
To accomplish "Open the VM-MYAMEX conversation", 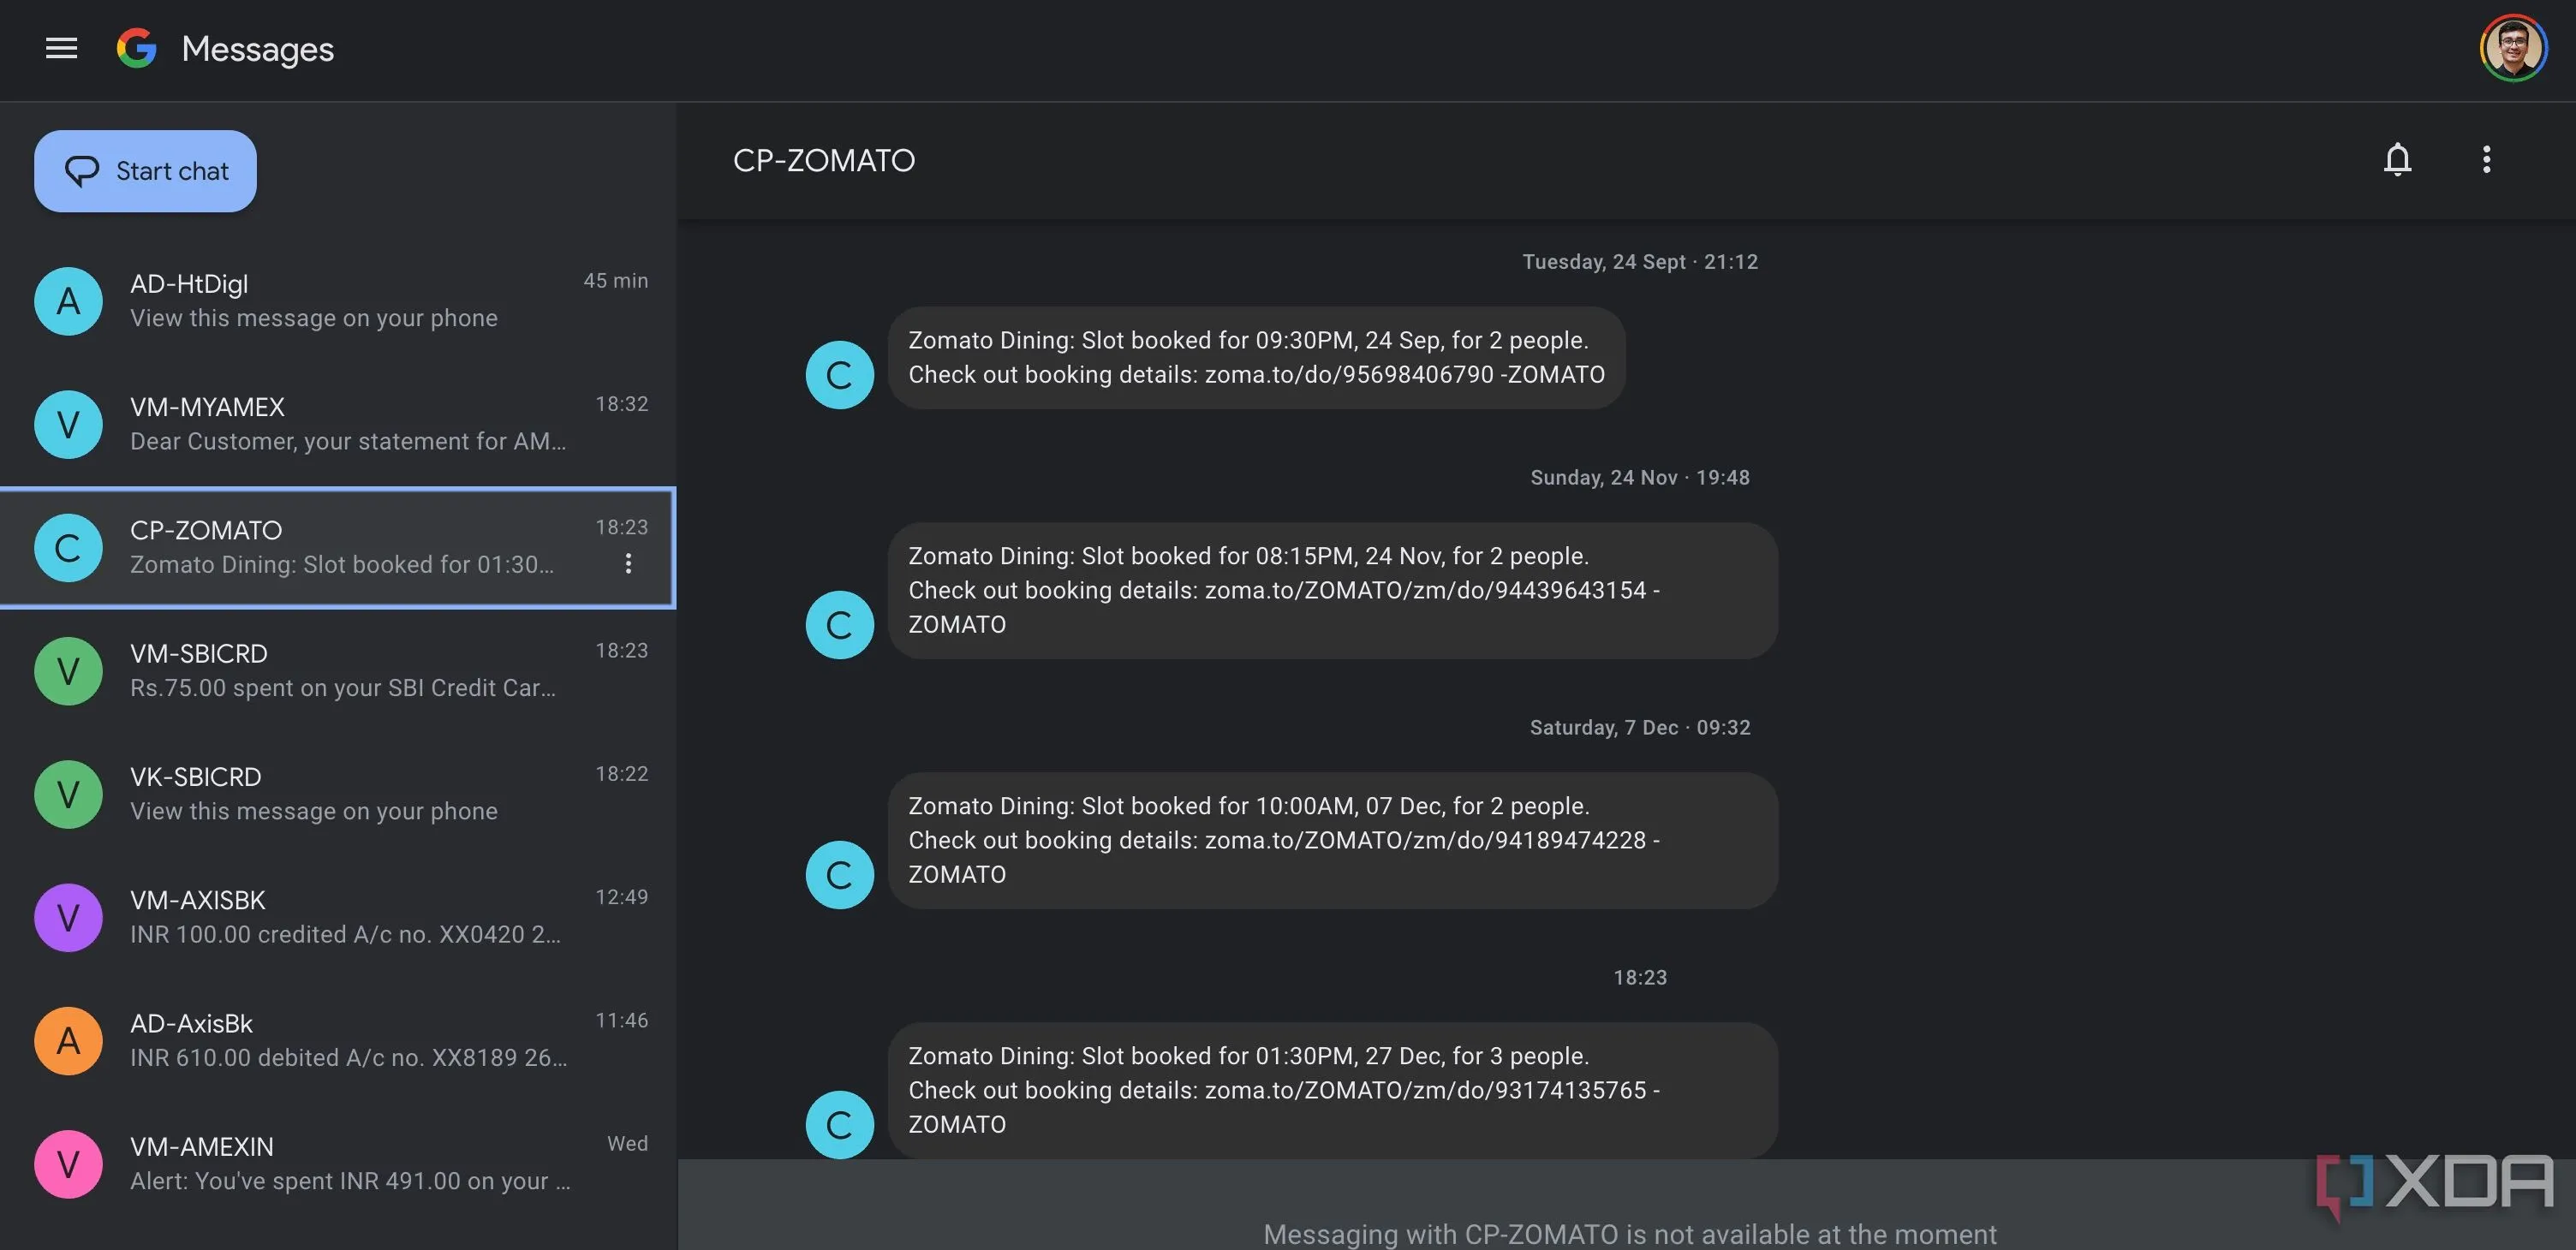I will click(x=338, y=424).
